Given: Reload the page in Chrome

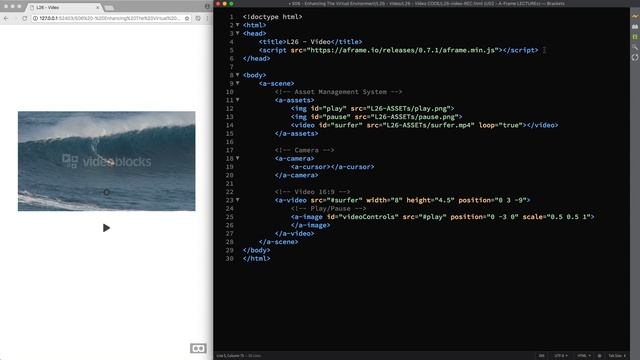Looking at the screenshot, I should click(x=25, y=18).
